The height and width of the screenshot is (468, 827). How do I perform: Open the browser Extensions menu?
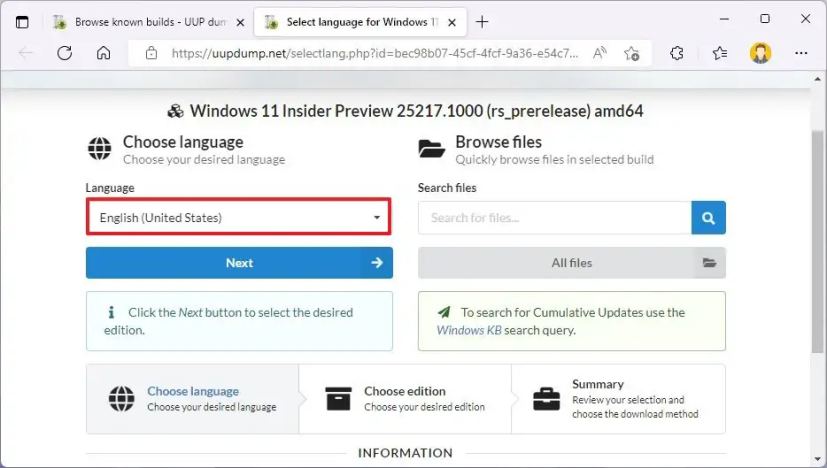pyautogui.click(x=677, y=53)
